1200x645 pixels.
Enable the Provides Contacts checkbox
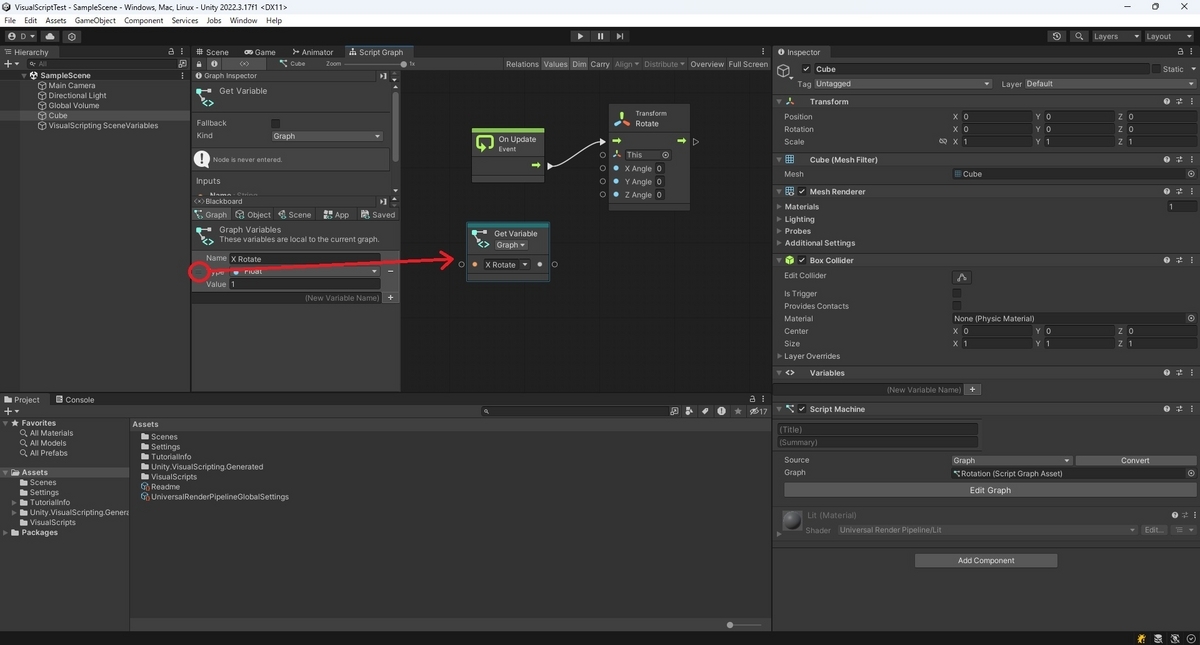[957, 306]
